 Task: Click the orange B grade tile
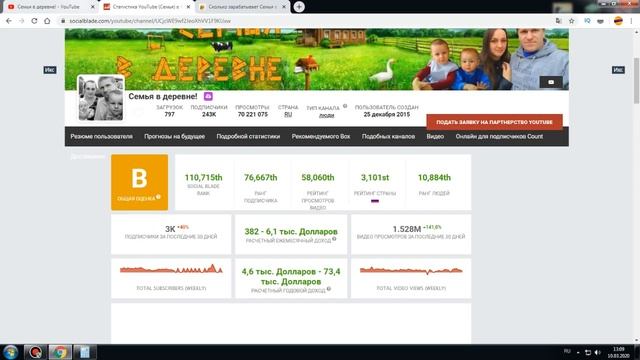pos(140,182)
